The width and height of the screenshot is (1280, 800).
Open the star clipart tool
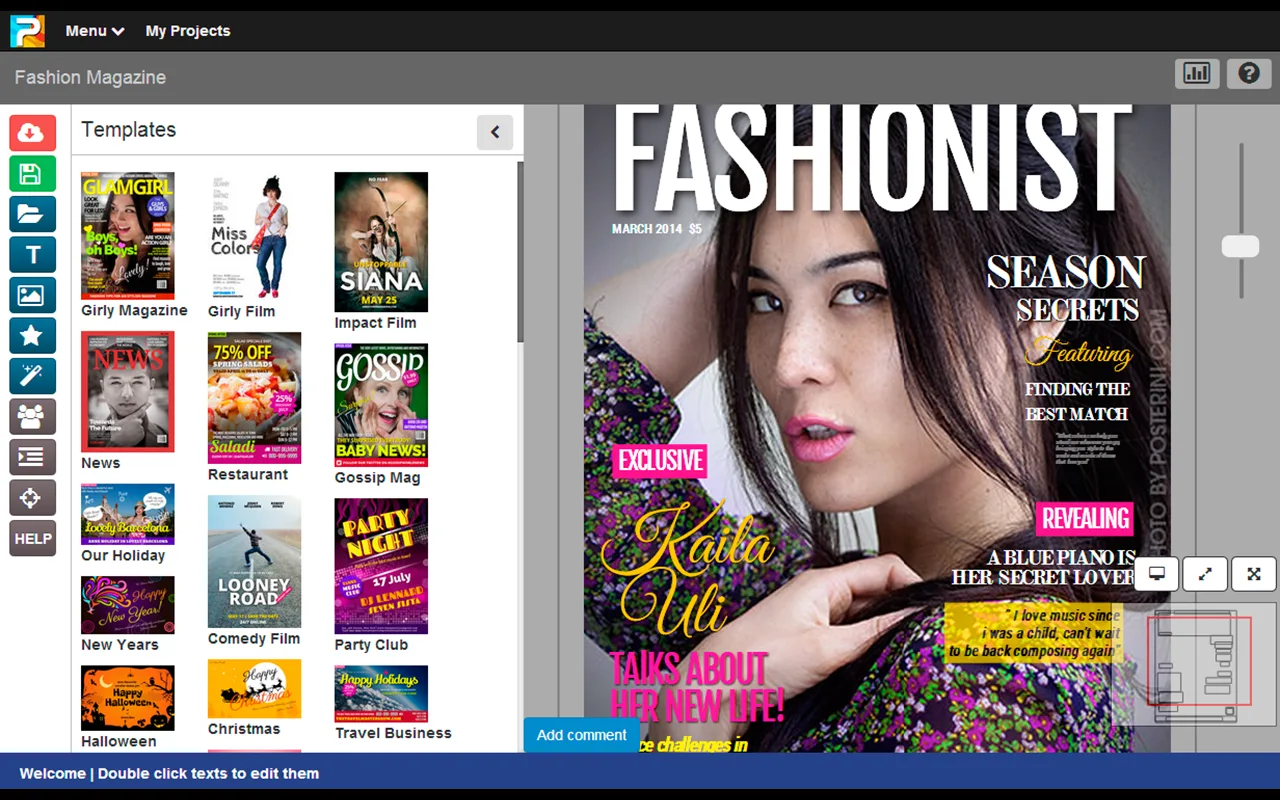tap(33, 335)
